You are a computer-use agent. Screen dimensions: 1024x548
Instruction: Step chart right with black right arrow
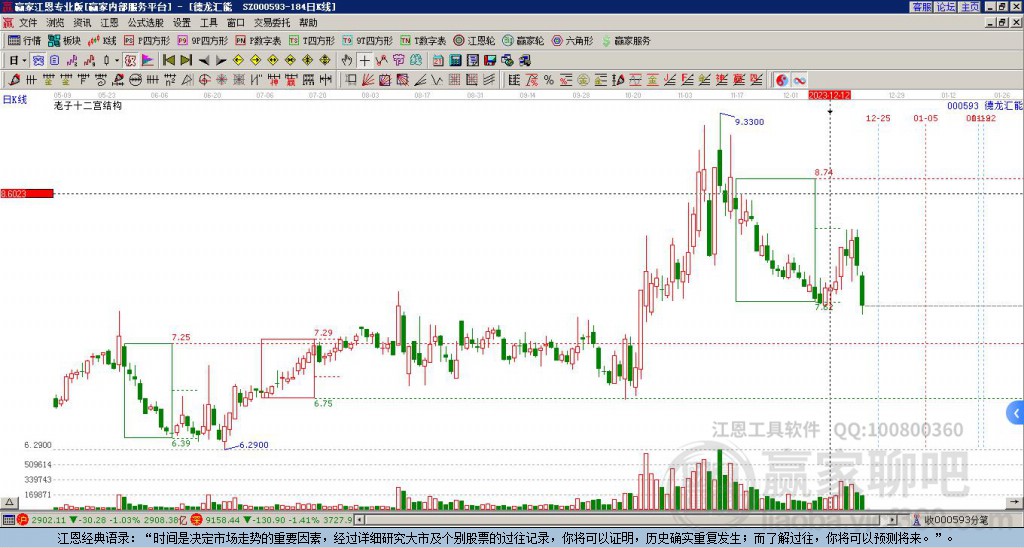coord(221,61)
